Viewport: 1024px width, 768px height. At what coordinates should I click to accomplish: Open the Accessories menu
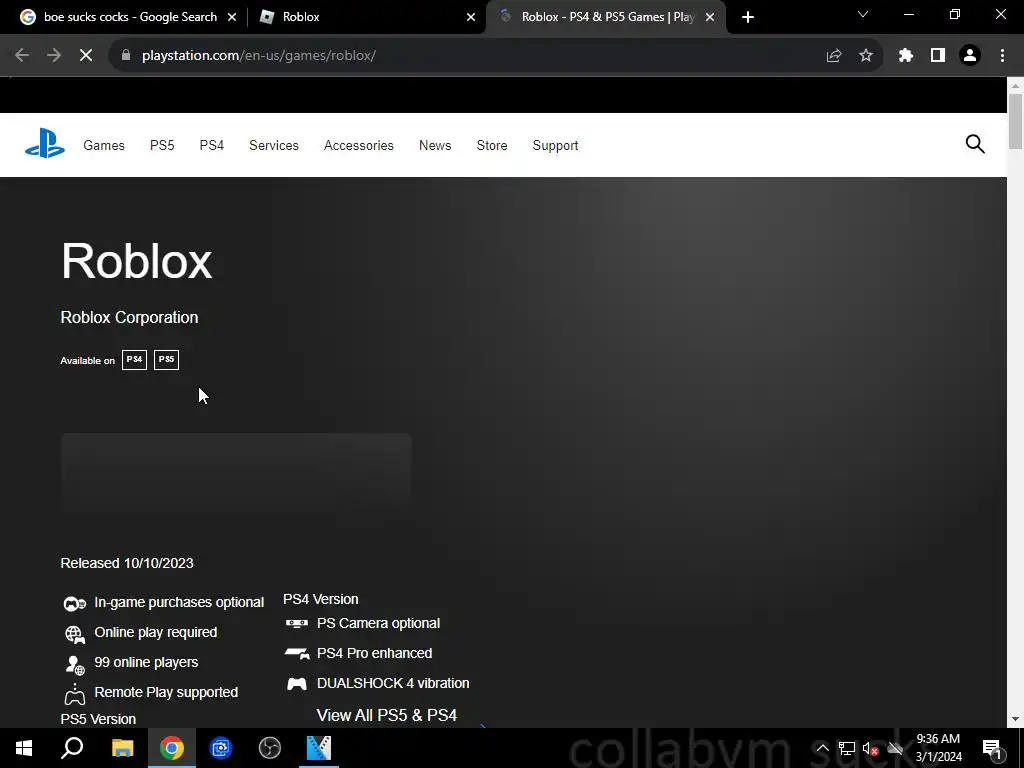pos(359,145)
